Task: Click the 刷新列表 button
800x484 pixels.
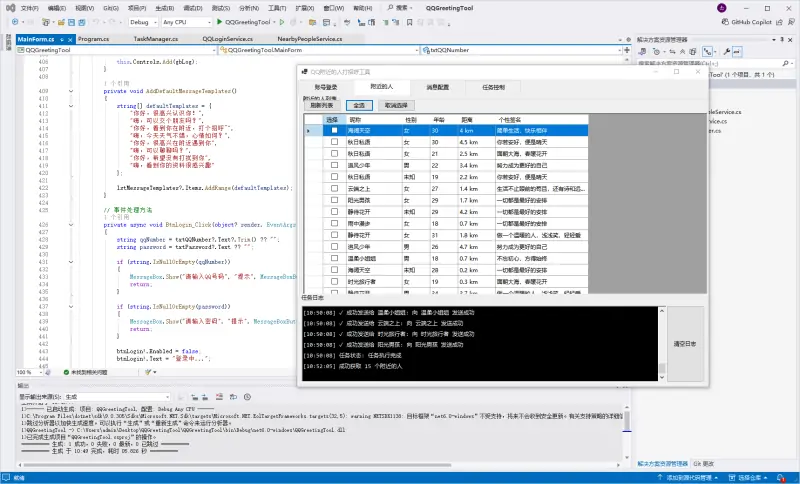Action: [321, 104]
